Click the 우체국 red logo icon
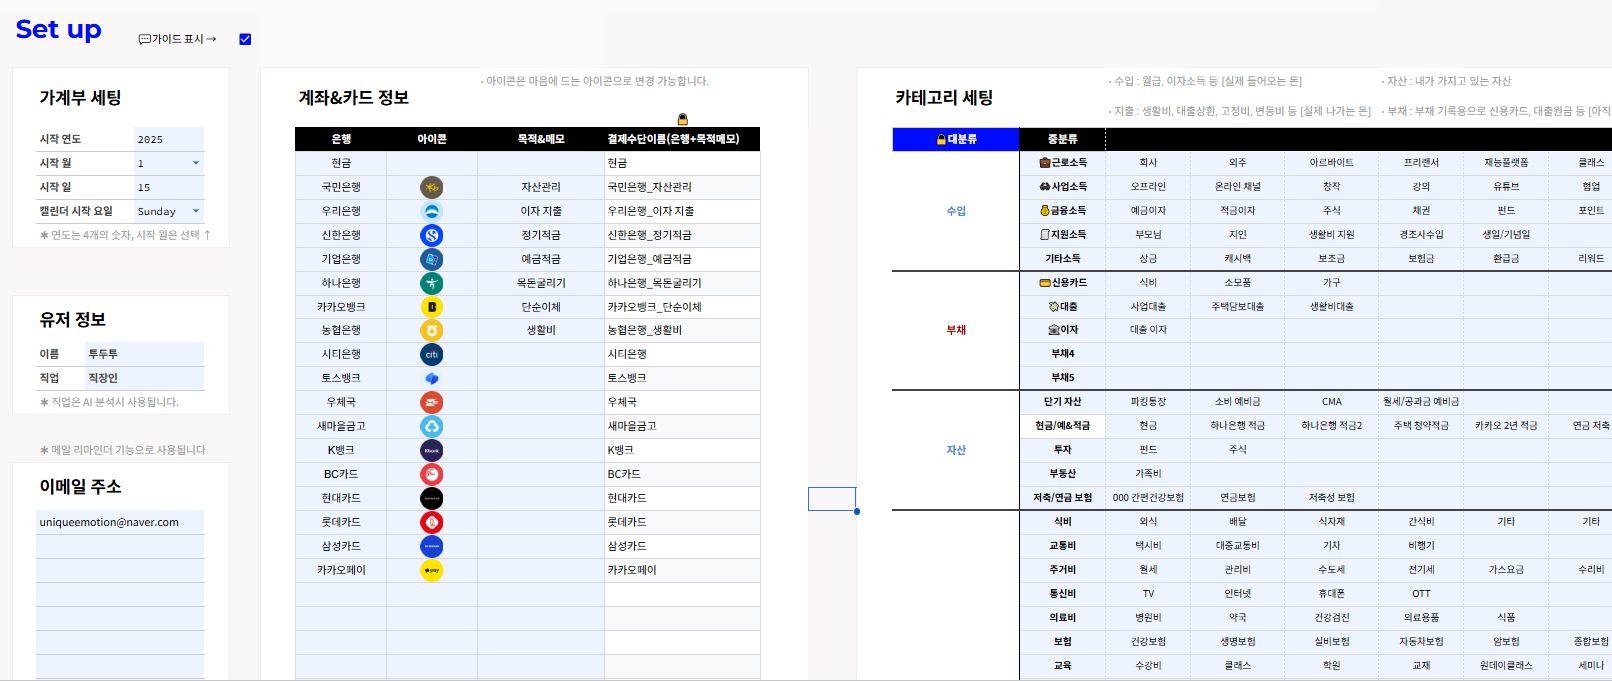The height and width of the screenshot is (681, 1612). [x=432, y=402]
